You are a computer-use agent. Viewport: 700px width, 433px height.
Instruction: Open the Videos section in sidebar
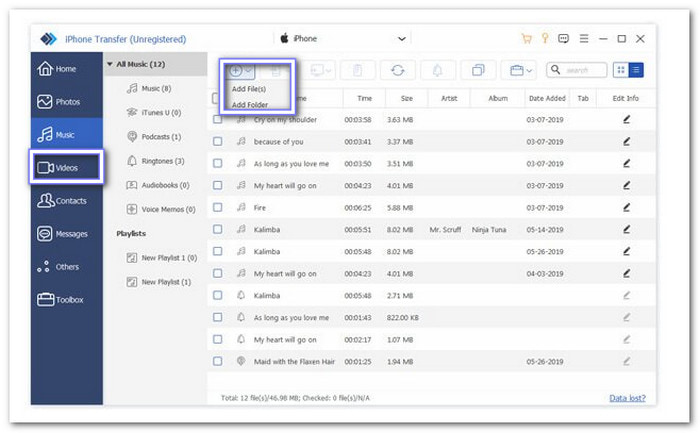click(66, 167)
